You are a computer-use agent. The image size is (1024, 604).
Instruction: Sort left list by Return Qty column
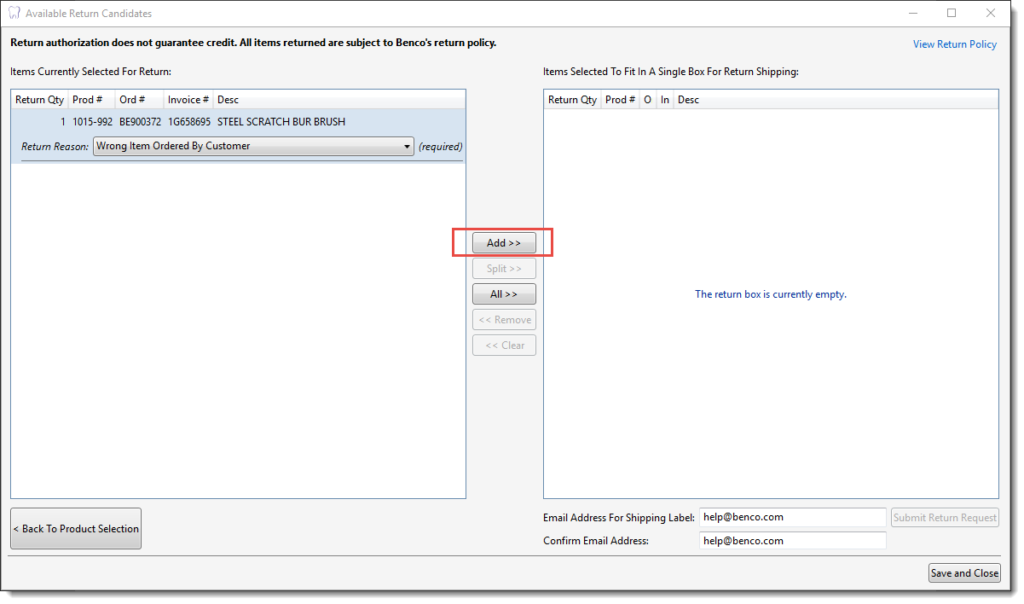tap(39, 100)
